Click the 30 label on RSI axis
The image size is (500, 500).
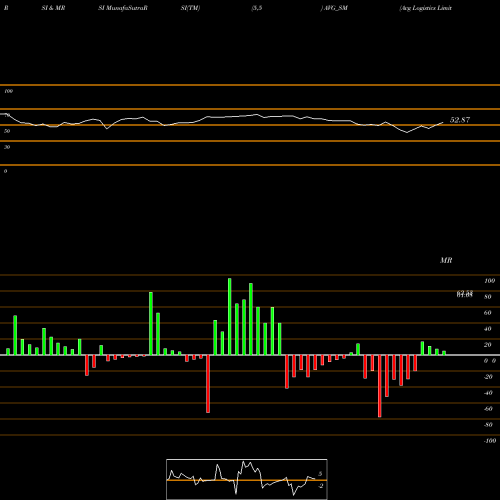(7, 147)
